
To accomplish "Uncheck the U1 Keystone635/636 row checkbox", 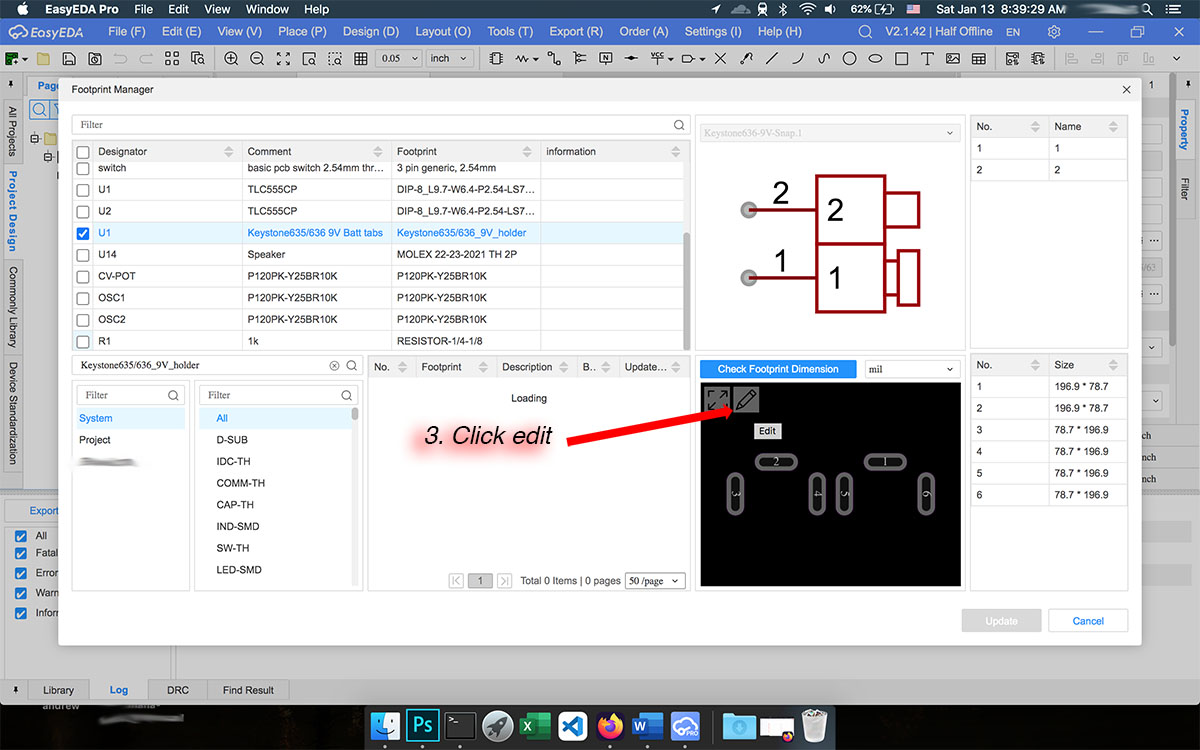I will (83, 233).
